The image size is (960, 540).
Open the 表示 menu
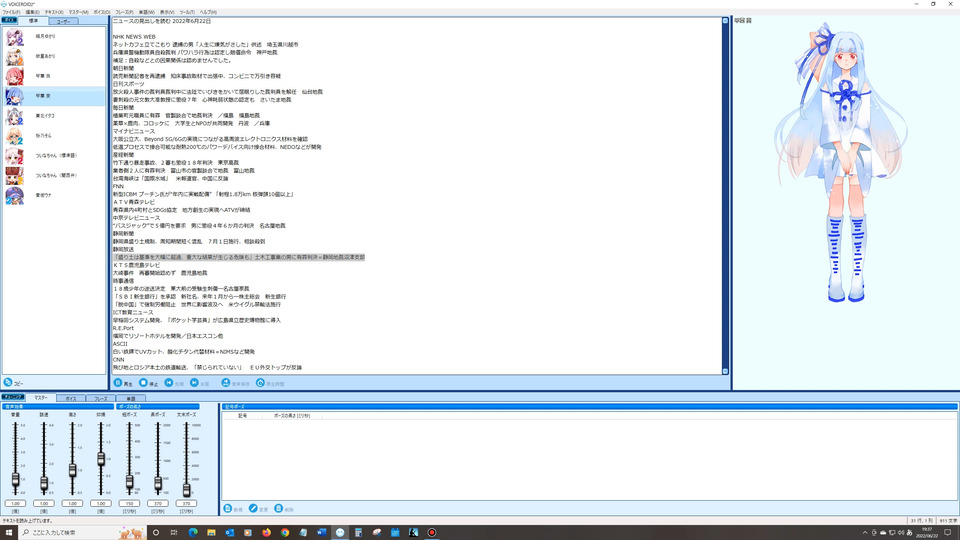click(x=167, y=12)
